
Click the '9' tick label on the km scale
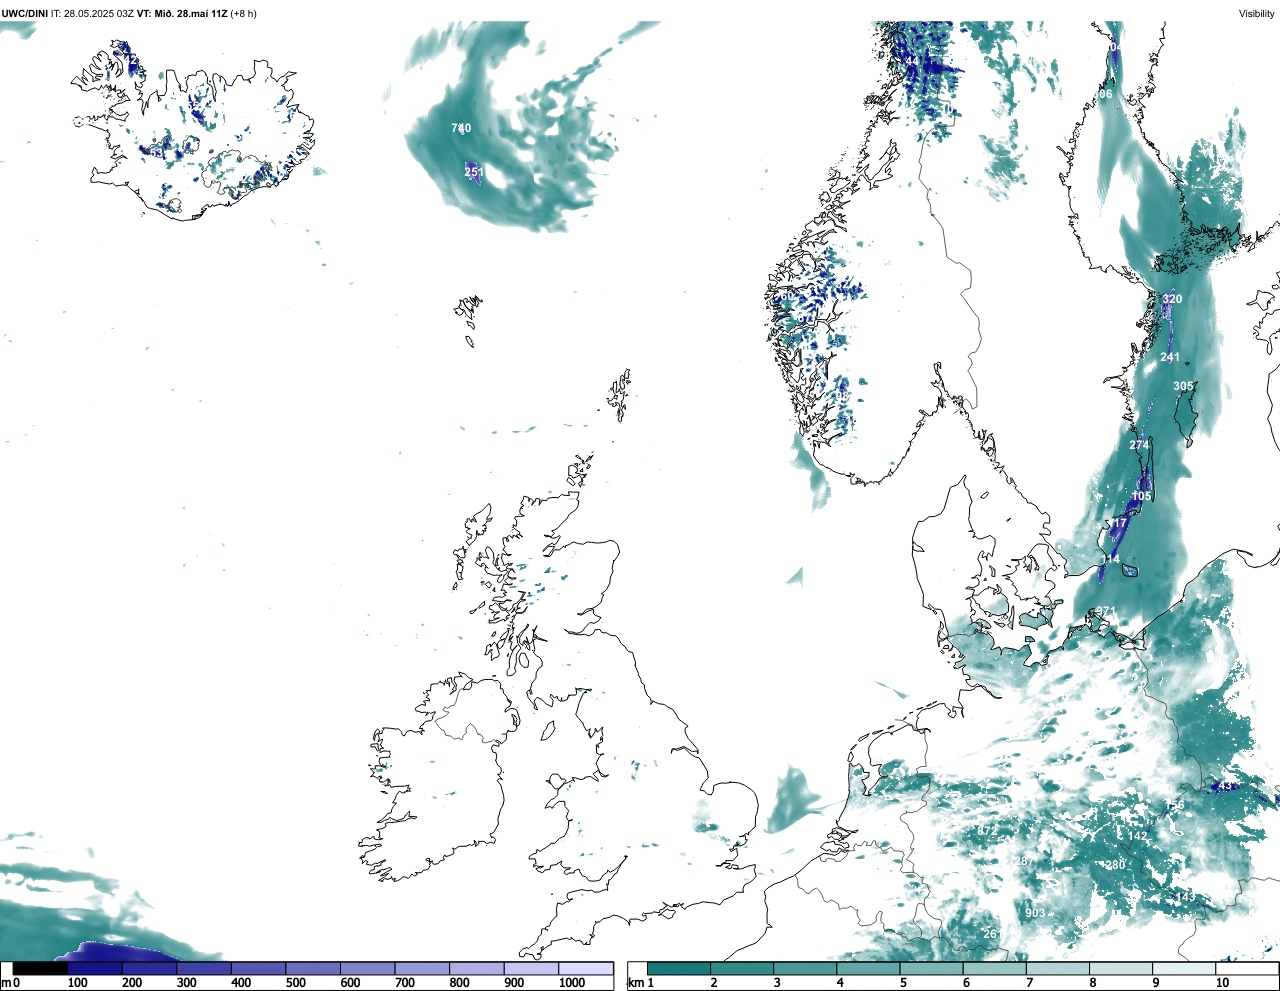(1157, 983)
